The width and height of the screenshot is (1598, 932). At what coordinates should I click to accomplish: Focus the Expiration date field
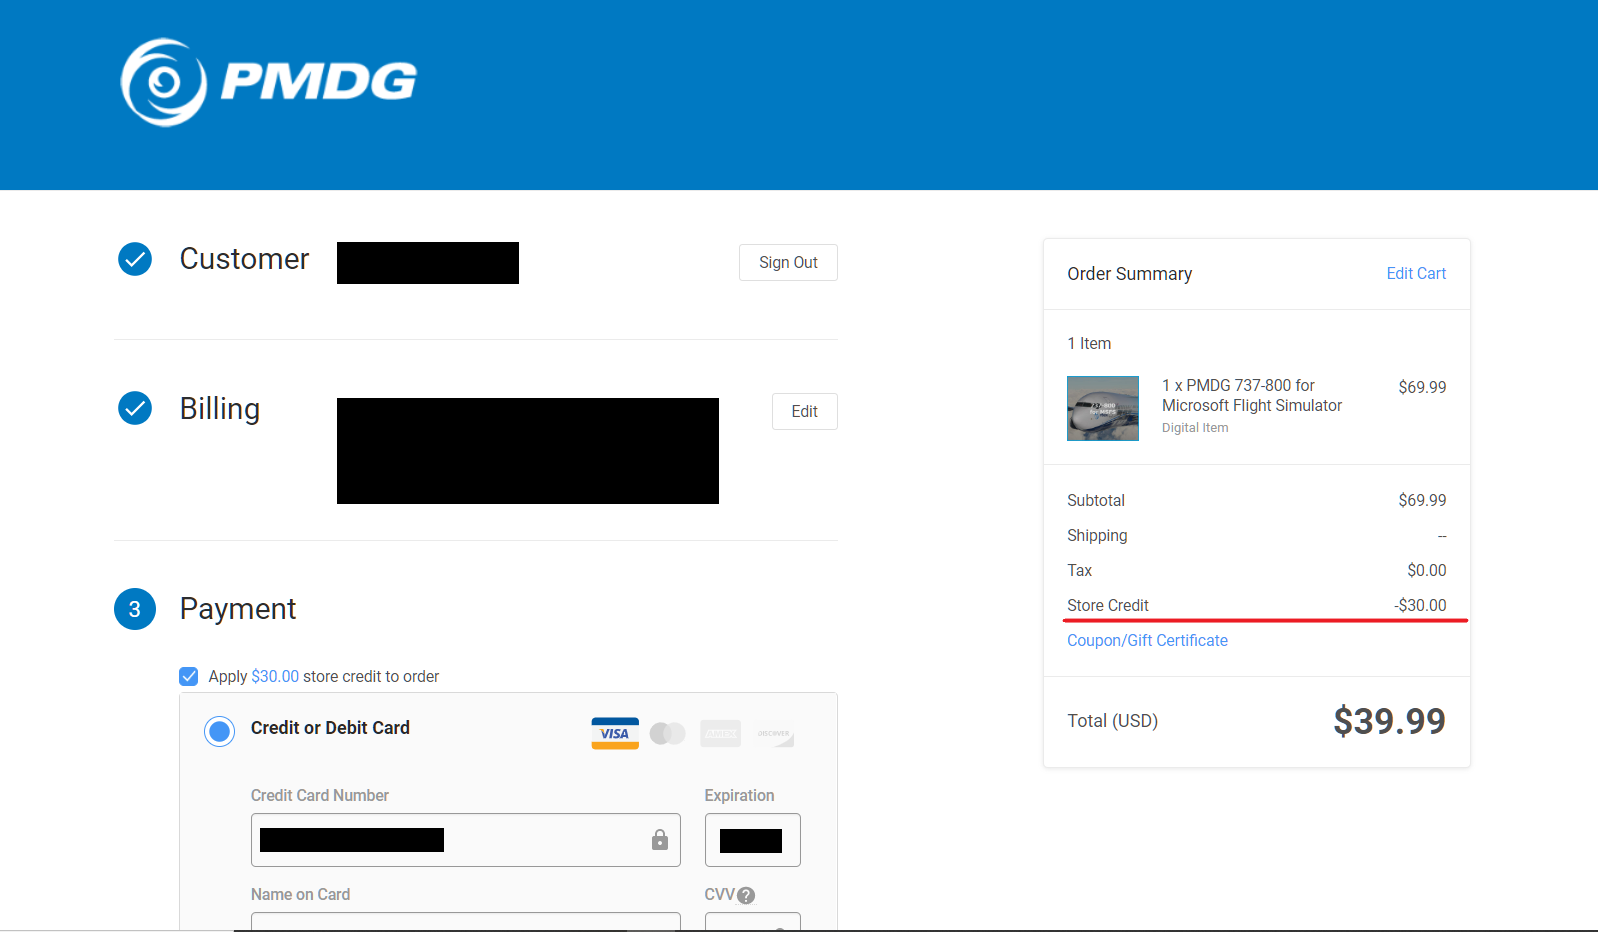(753, 840)
